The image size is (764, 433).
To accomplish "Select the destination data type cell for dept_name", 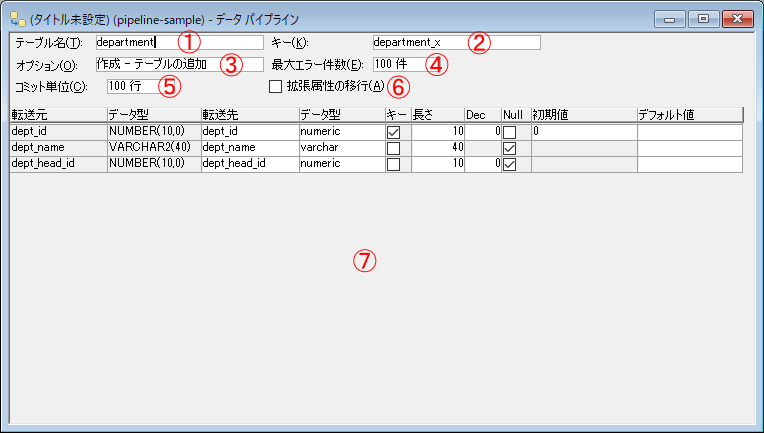I will click(341, 148).
